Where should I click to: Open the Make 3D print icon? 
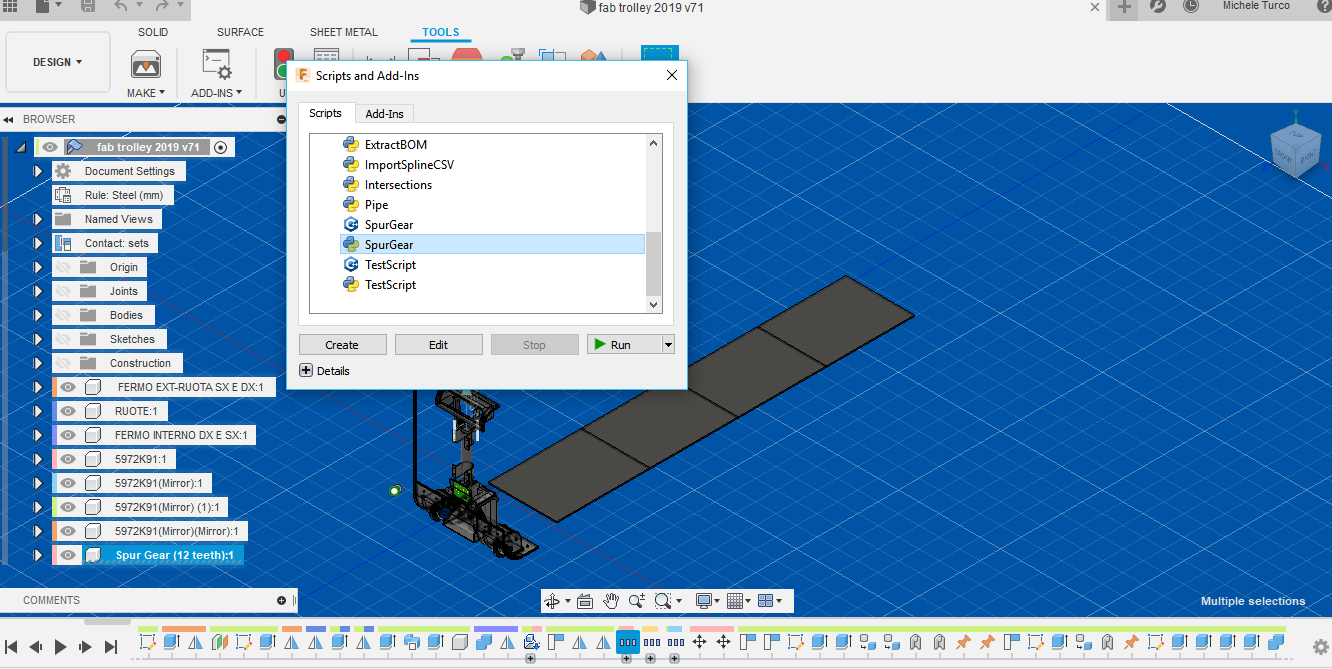(146, 64)
